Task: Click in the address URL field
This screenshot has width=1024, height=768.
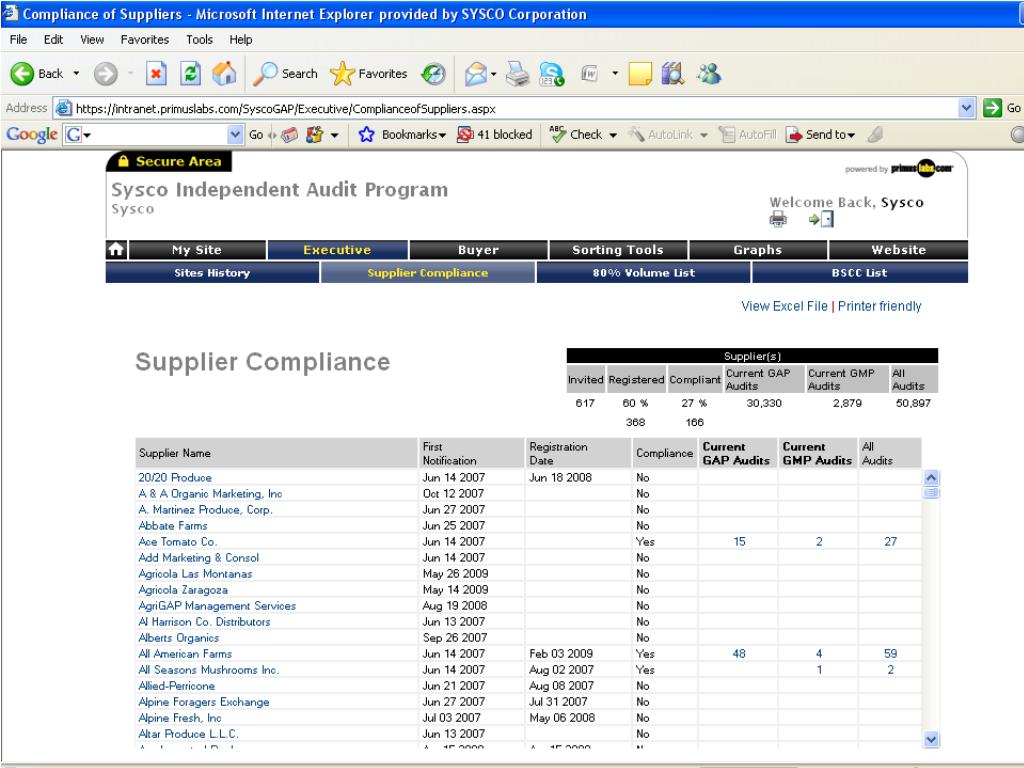Action: [516, 108]
